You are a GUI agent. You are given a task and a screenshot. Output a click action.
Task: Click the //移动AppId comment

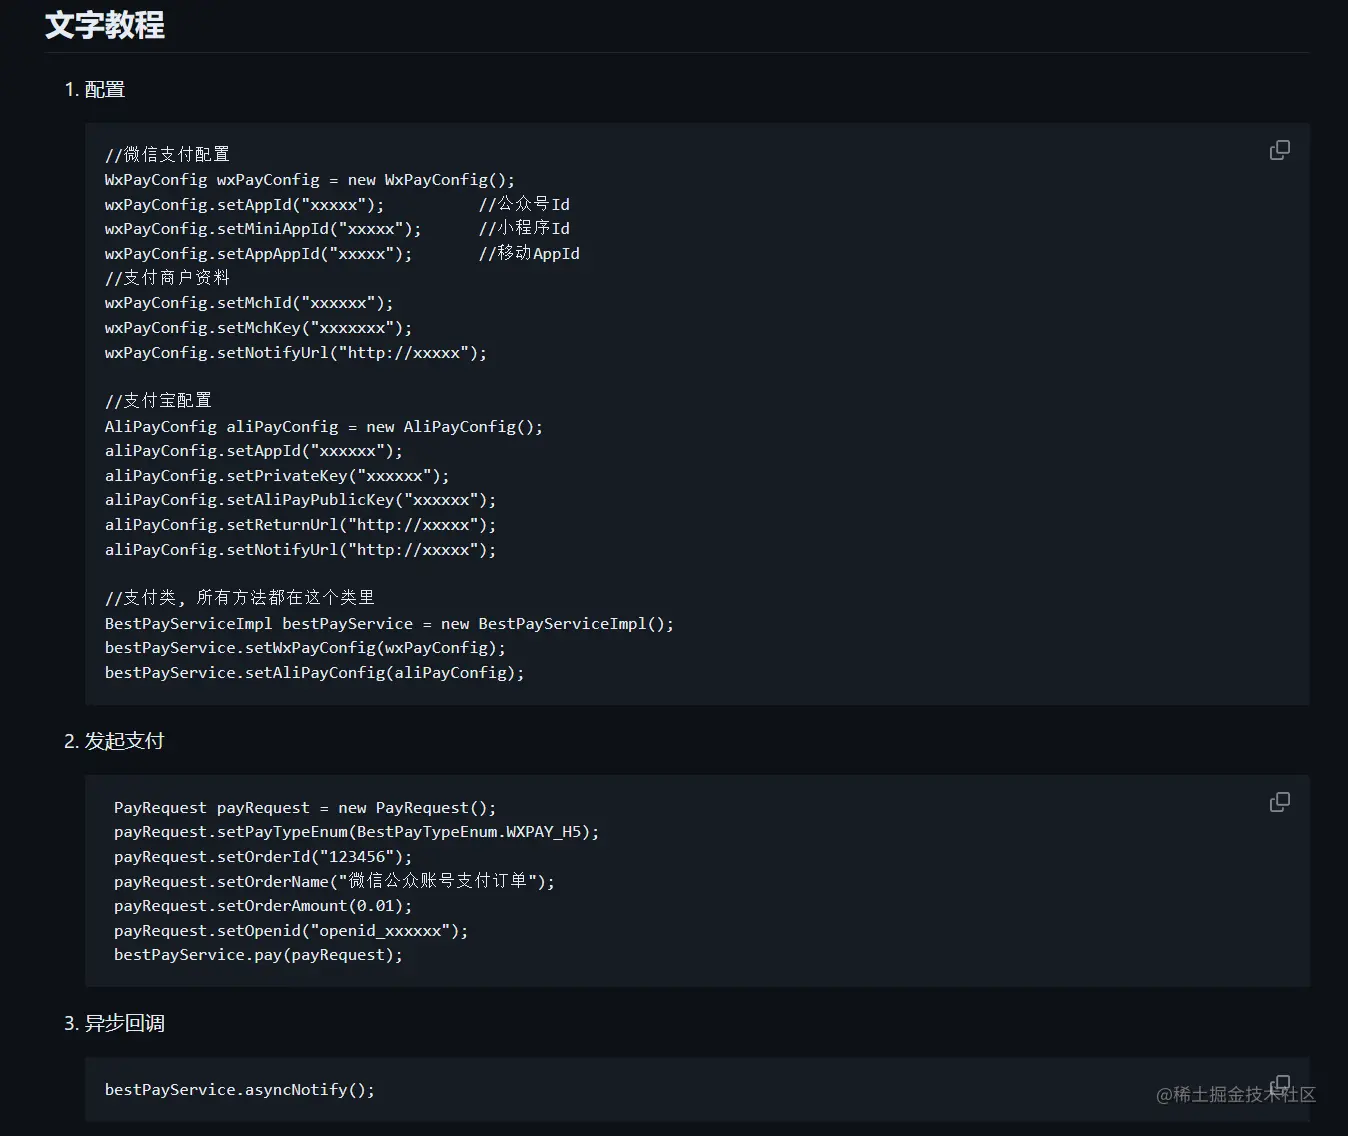coord(529,253)
